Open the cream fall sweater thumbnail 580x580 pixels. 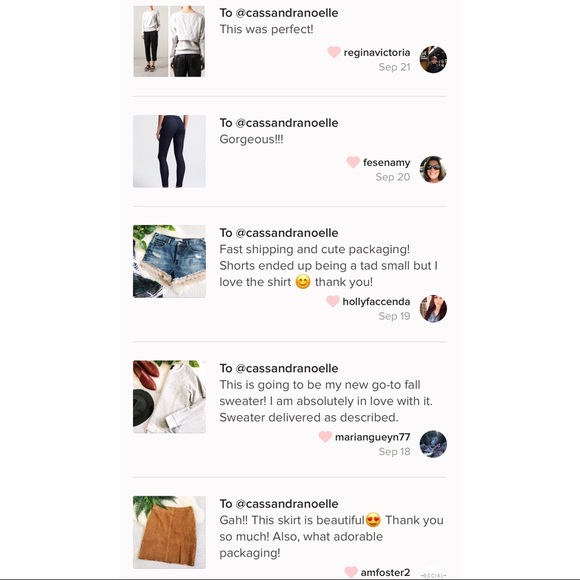[x=169, y=397]
